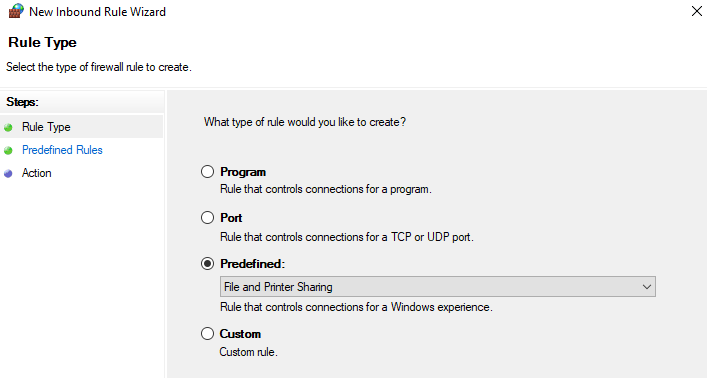This screenshot has width=707, height=378.
Task: Open the File and Printer Sharing combo box
Action: [438, 287]
